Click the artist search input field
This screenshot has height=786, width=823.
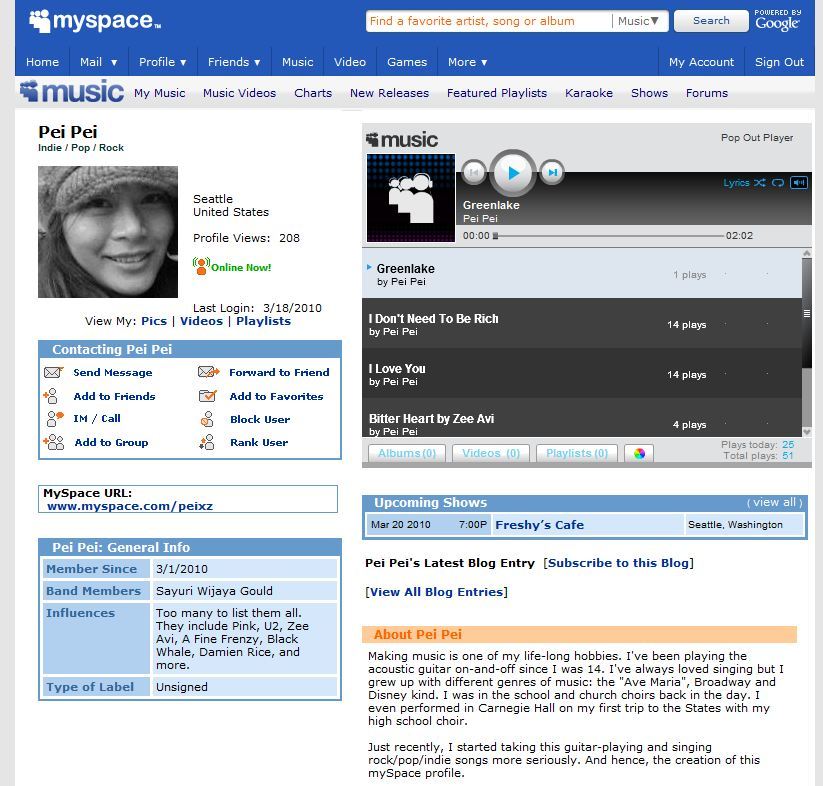488,21
